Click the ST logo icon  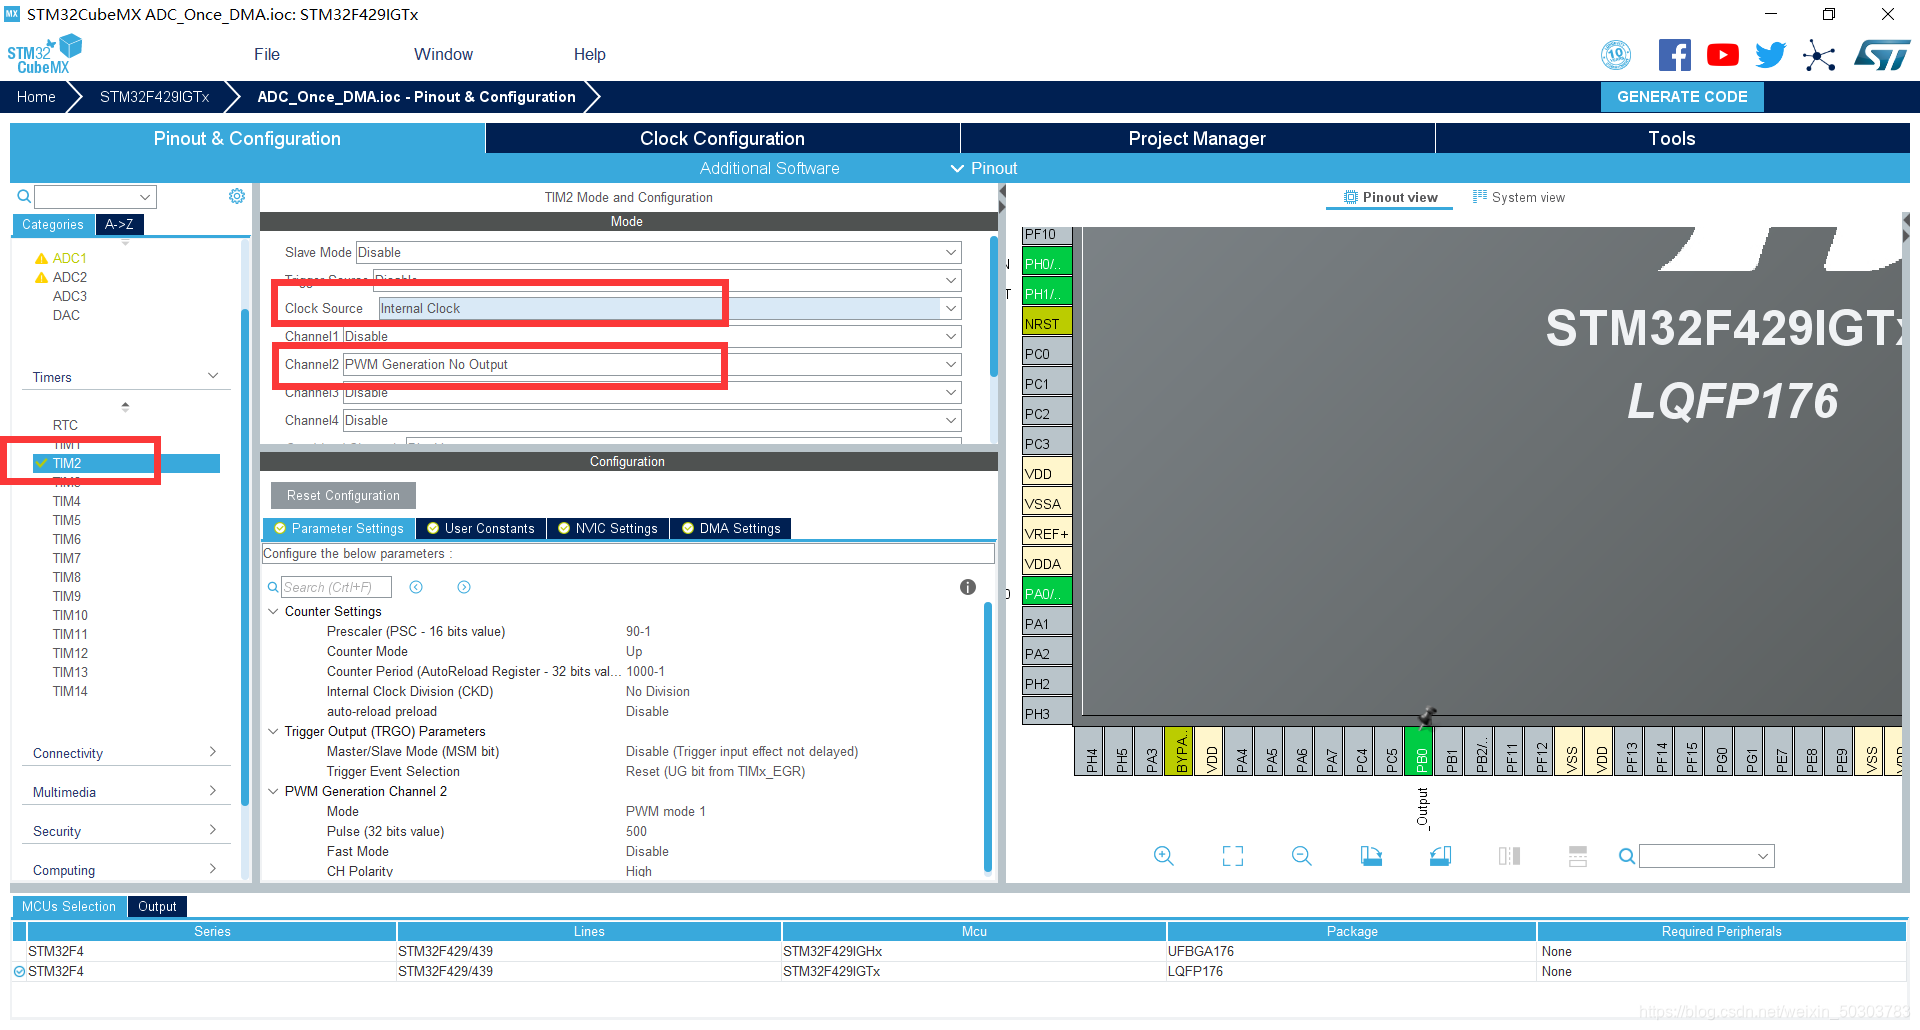tap(1882, 55)
